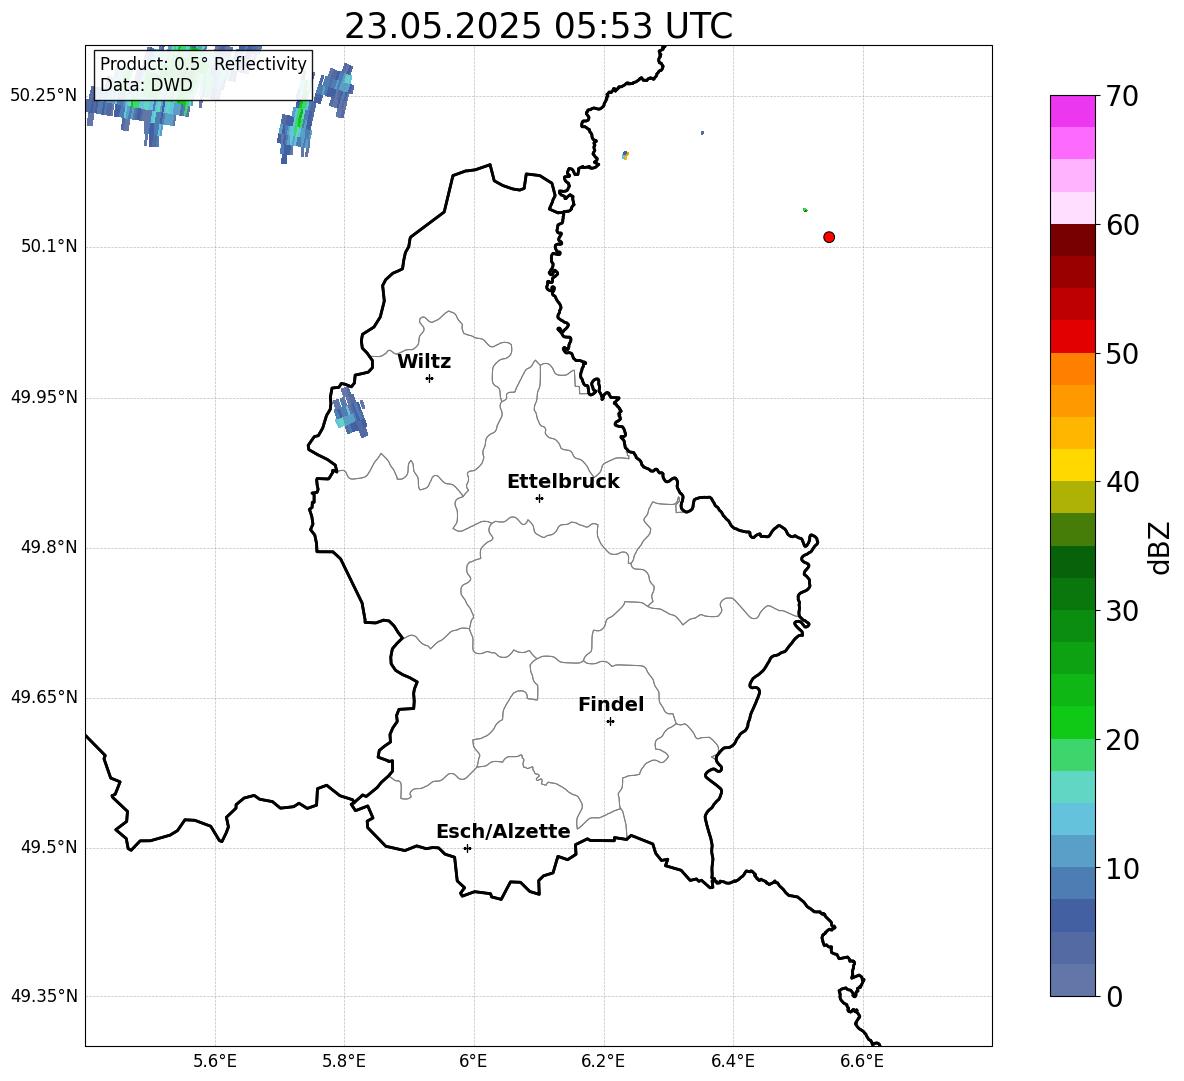Click the 5.6°E longitude label
This screenshot has width=1184, height=1081.
pos(215,1061)
